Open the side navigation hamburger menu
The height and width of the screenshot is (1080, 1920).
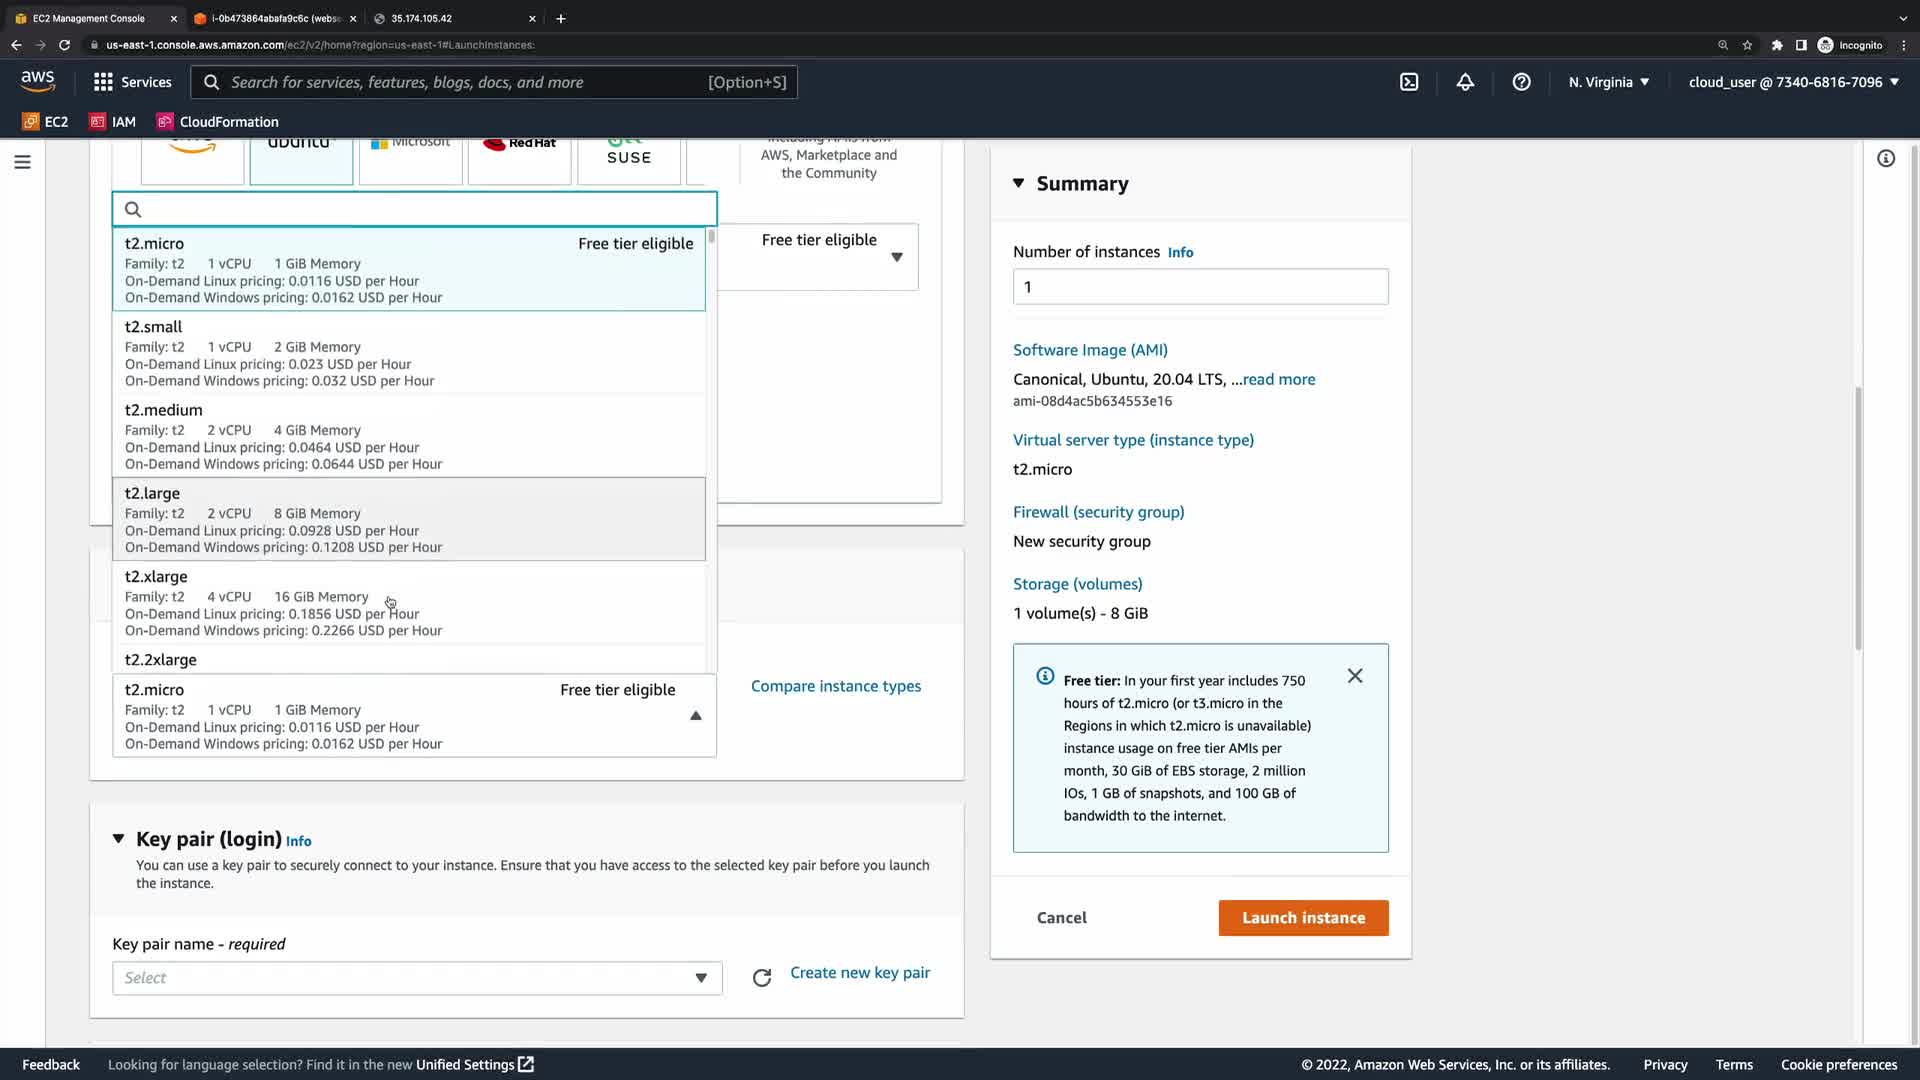tap(22, 162)
